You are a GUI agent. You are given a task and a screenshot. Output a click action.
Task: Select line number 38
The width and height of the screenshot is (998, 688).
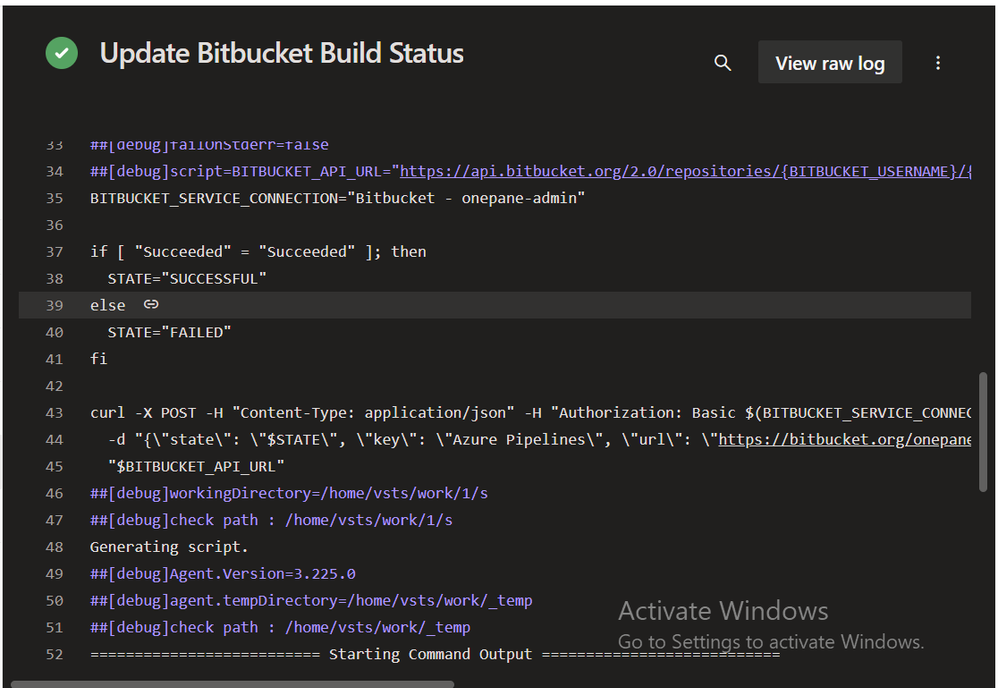pos(55,278)
